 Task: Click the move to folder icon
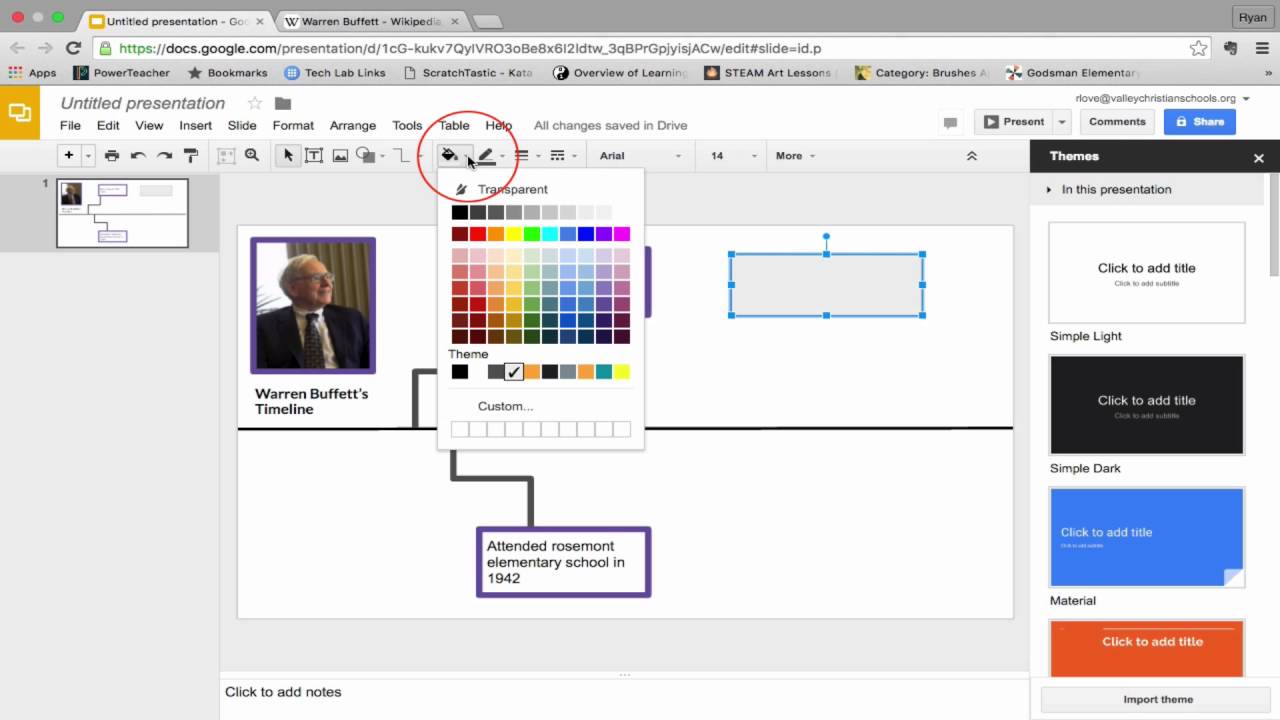tap(283, 103)
